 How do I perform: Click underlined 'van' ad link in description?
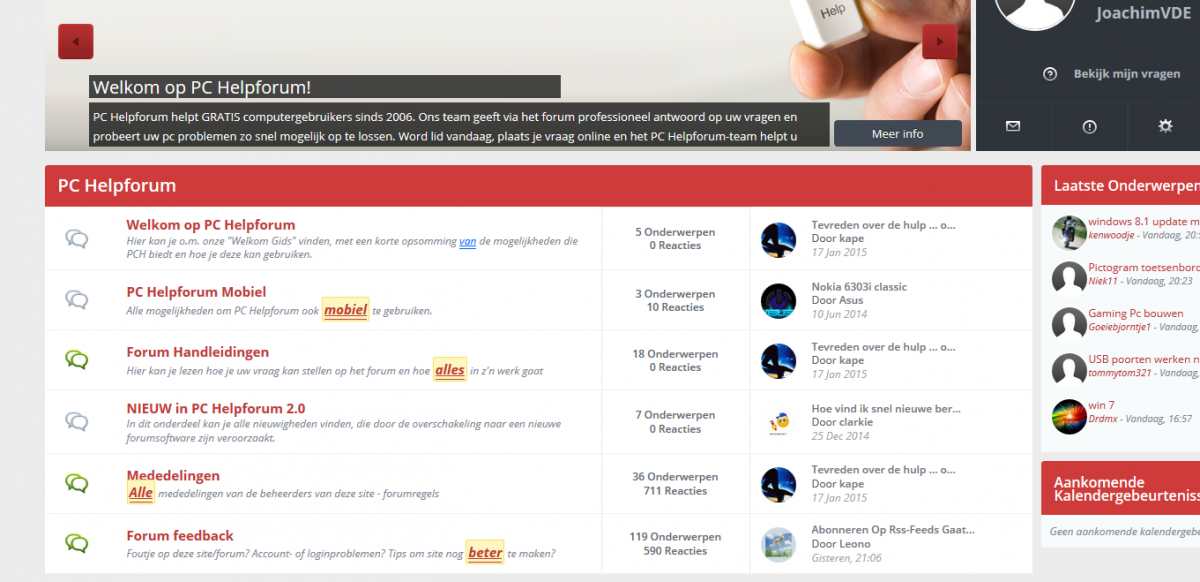click(467, 241)
